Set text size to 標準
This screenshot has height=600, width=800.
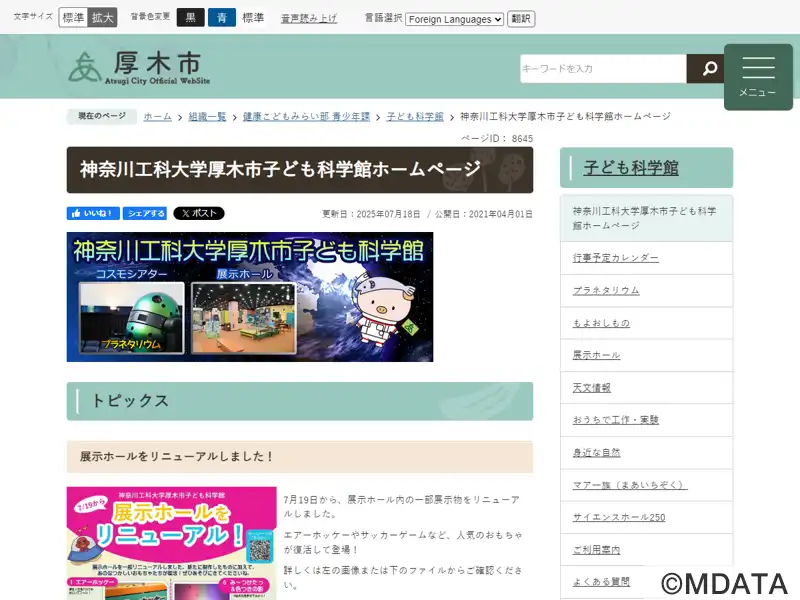(73, 18)
